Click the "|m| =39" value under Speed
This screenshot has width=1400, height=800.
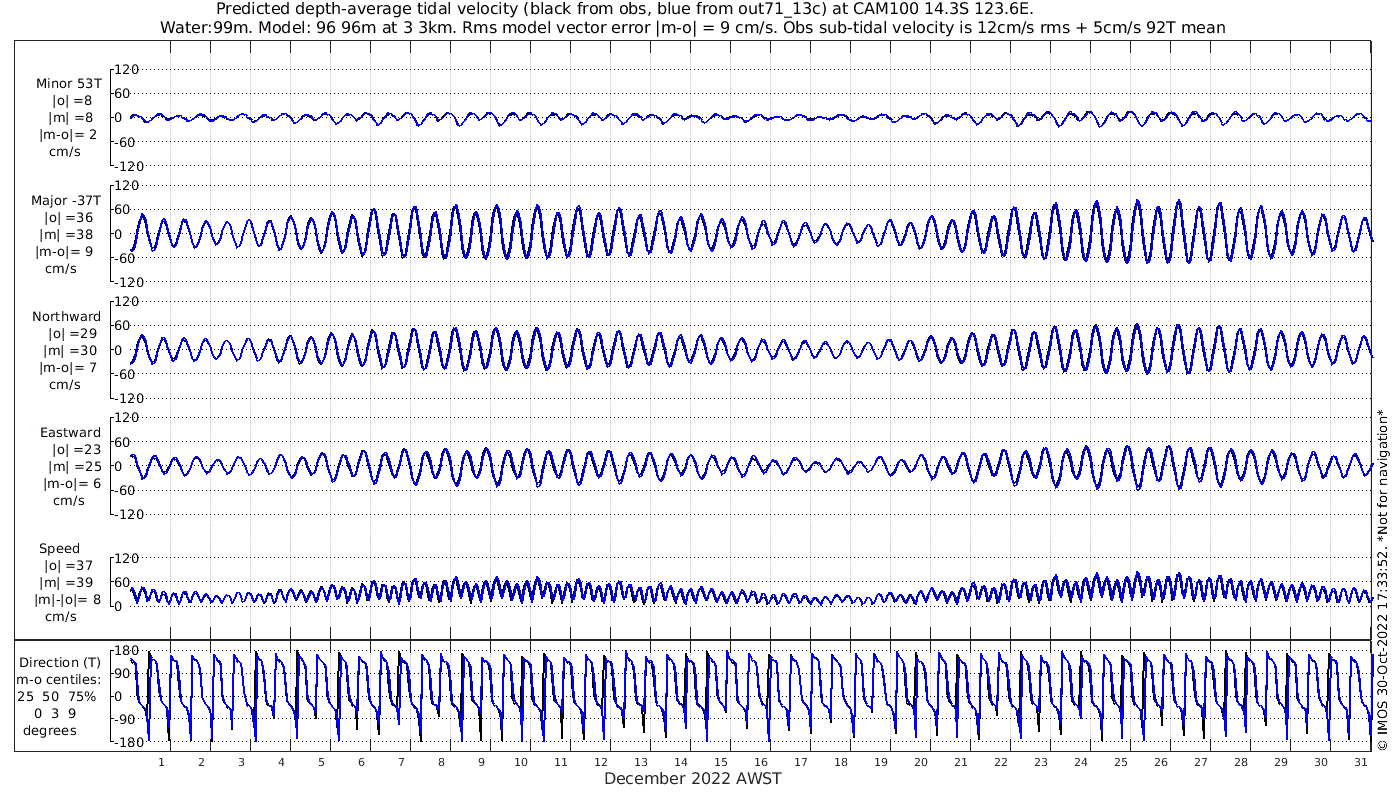coord(68,583)
